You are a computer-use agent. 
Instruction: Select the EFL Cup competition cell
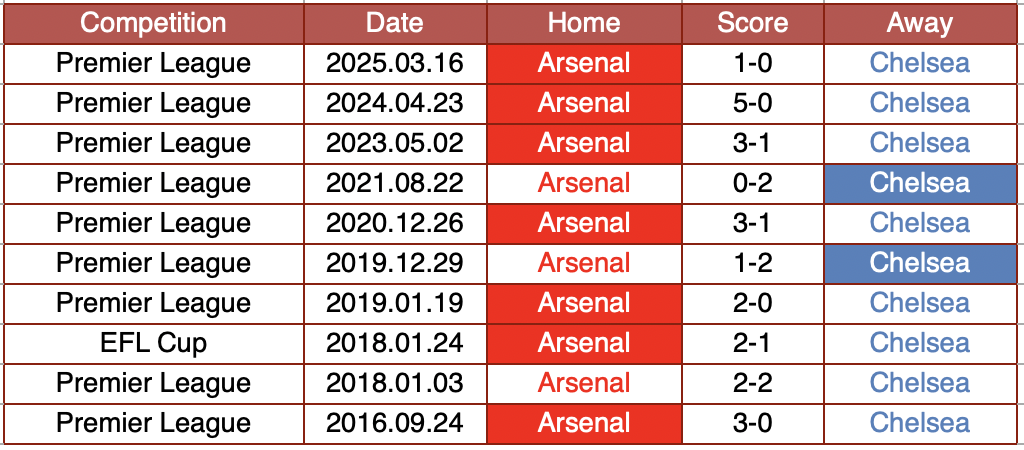[x=153, y=343]
